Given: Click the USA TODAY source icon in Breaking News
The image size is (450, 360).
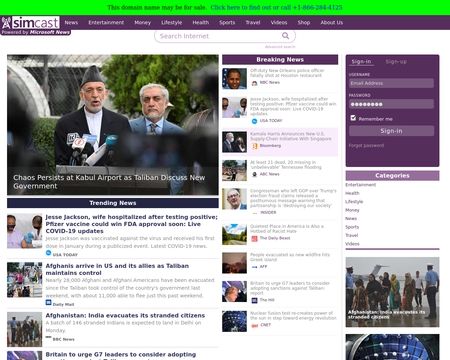Looking at the screenshot, I should pos(254,121).
